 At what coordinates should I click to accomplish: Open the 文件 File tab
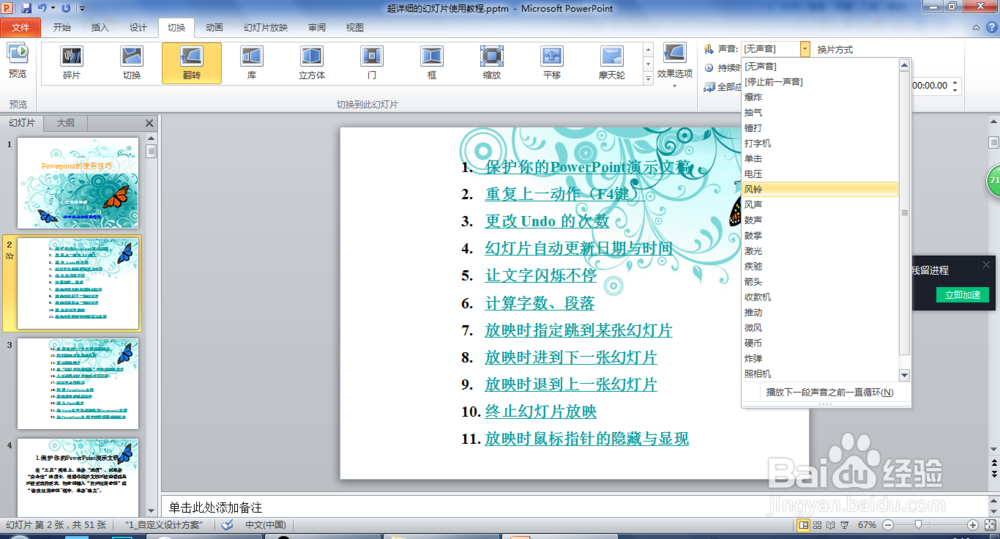(x=20, y=27)
